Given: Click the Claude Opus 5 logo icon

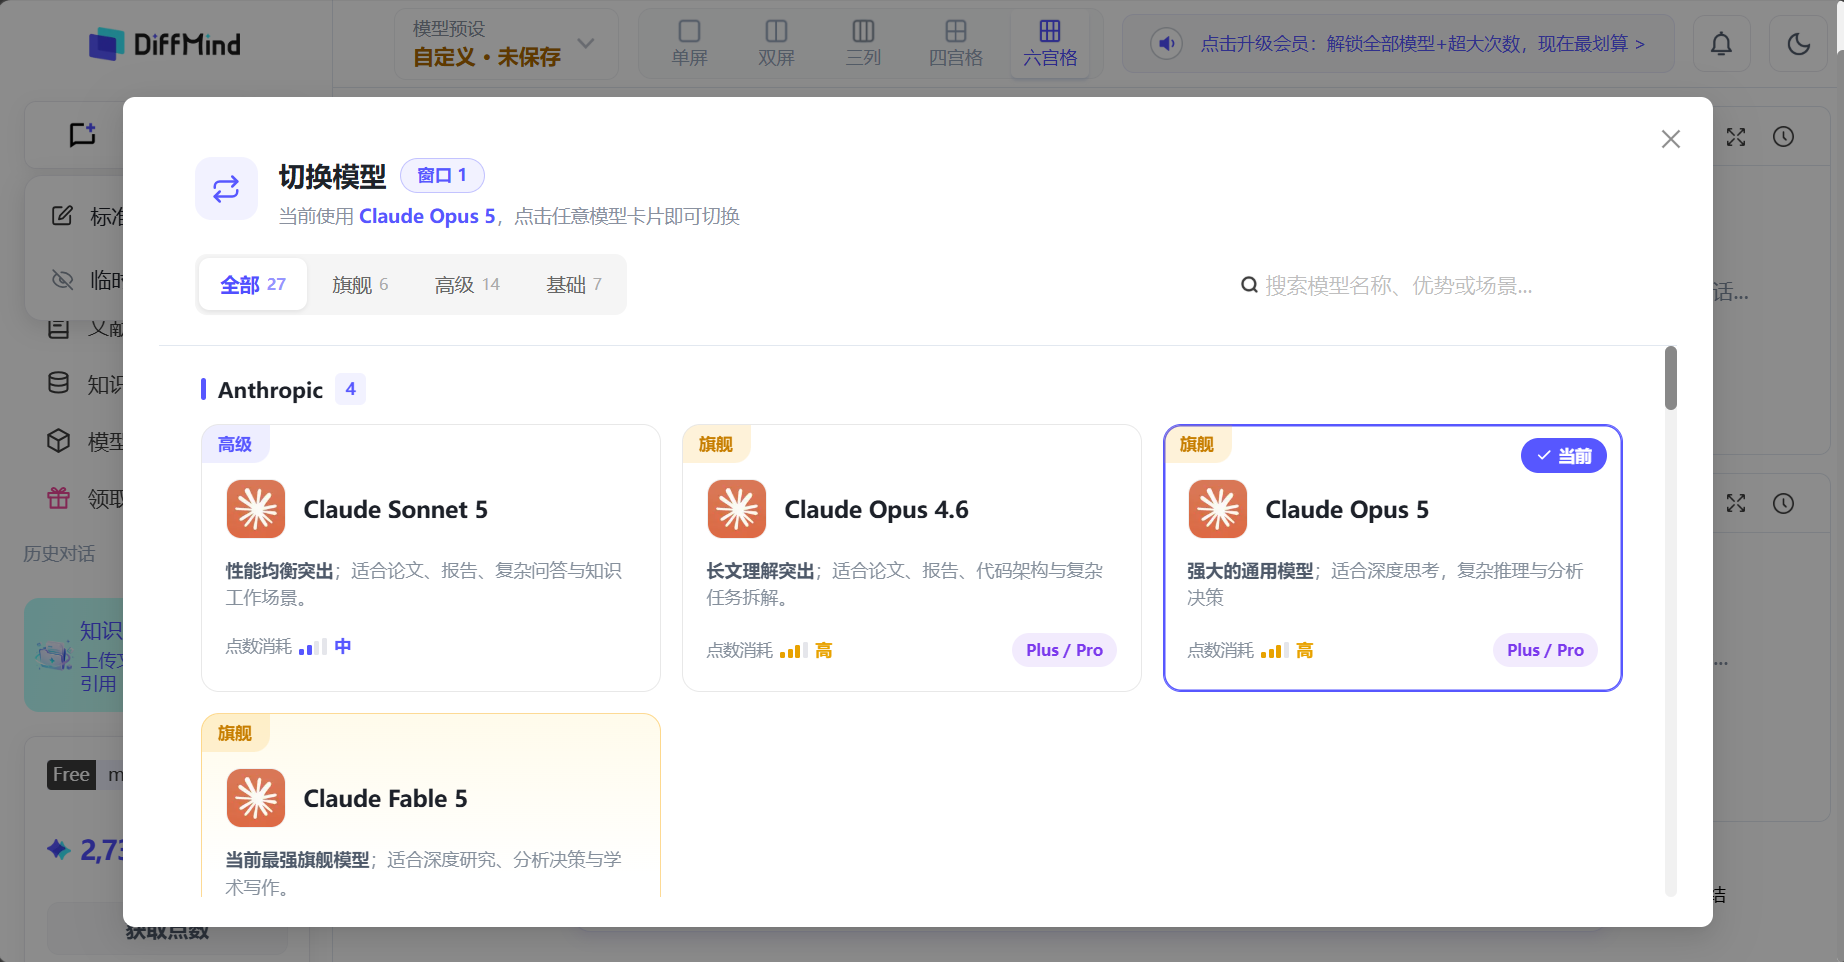Looking at the screenshot, I should coord(1218,509).
